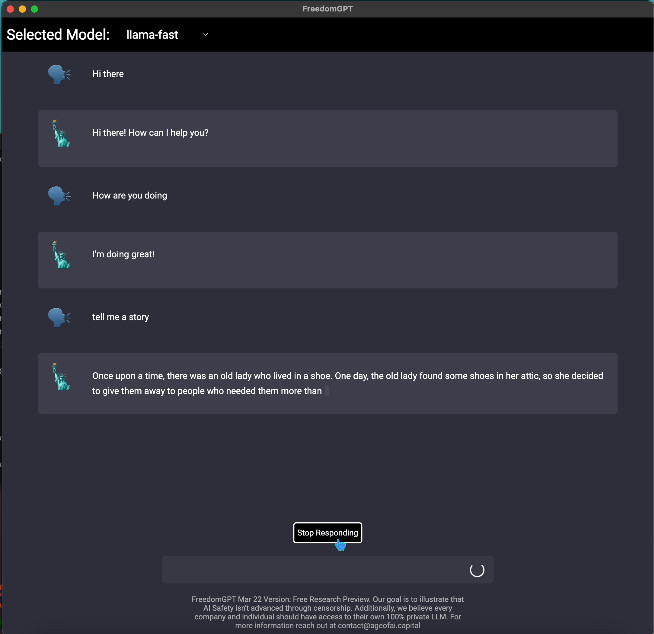Image resolution: width=654 pixels, height=634 pixels.
Task: Click Statue of Liberty icon beside the story response
Action: 61,377
